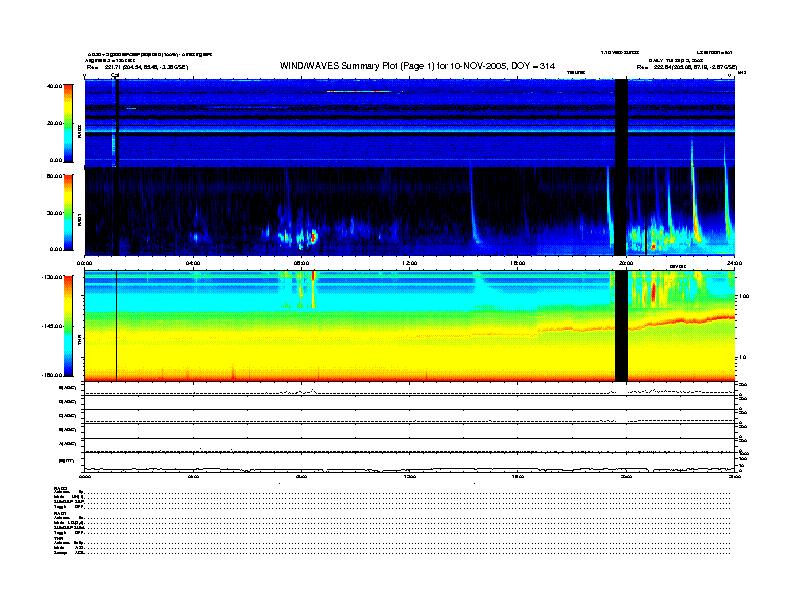This screenshot has height=612, width=792.
Task: Click the Cal marker above RAD2 panel
Action: tap(115, 75)
